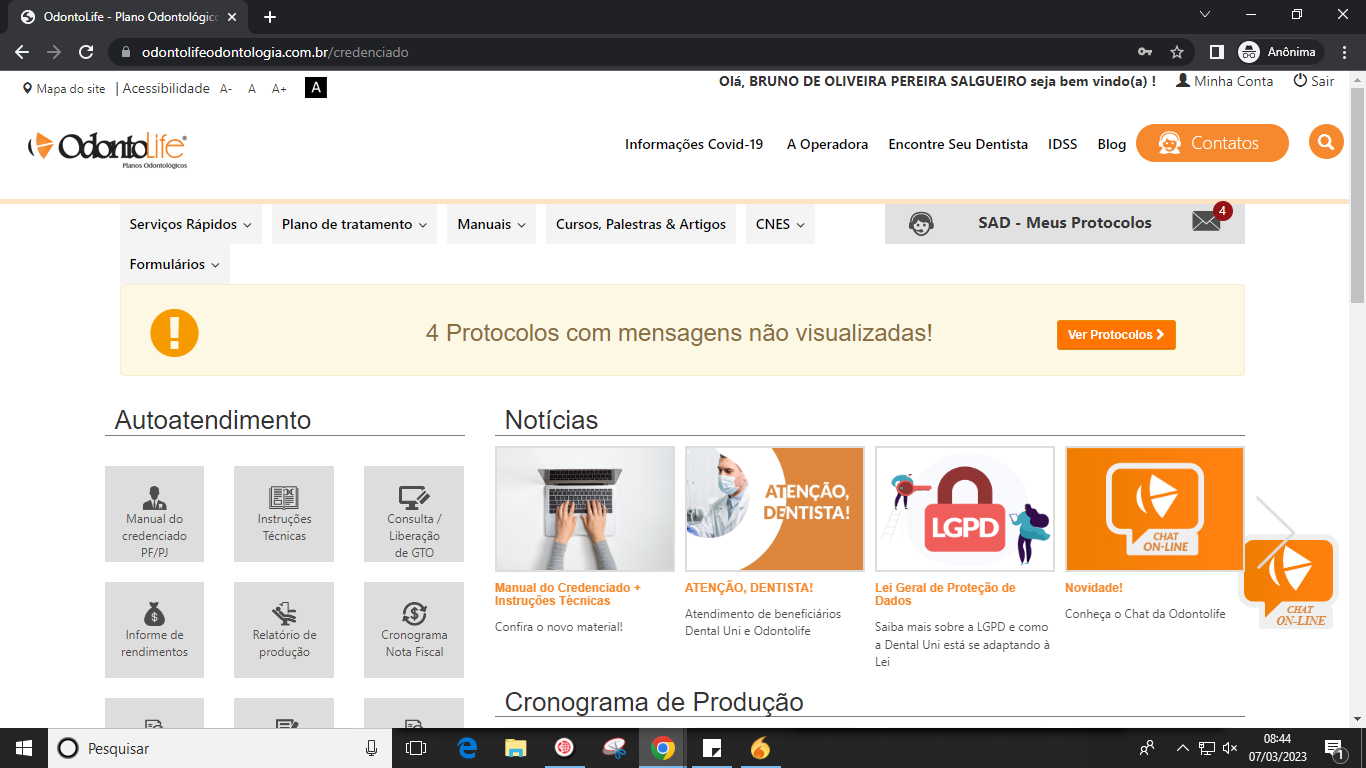Open Manual do credenciado PF/PJ tile
The image size is (1366, 768).
(x=154, y=514)
